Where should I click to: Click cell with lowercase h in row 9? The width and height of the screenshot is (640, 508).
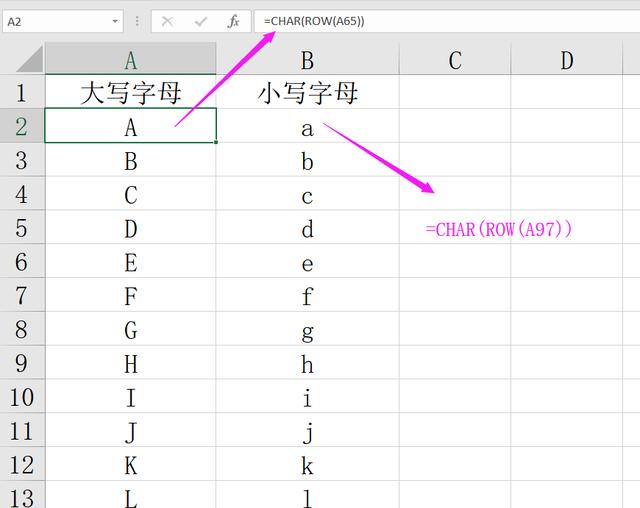(307, 363)
